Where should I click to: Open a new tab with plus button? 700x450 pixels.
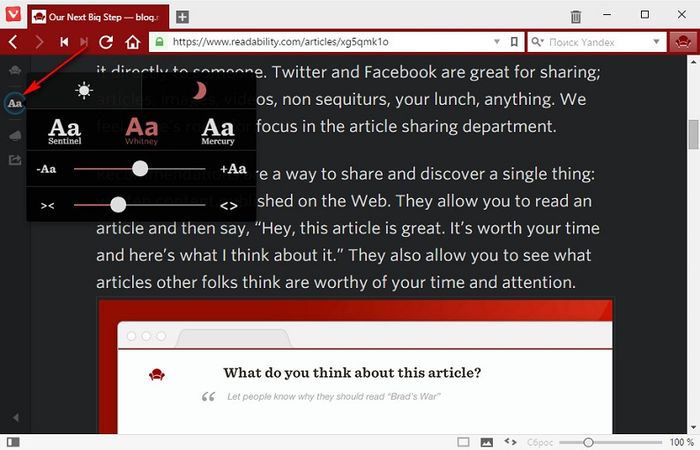pyautogui.click(x=183, y=17)
